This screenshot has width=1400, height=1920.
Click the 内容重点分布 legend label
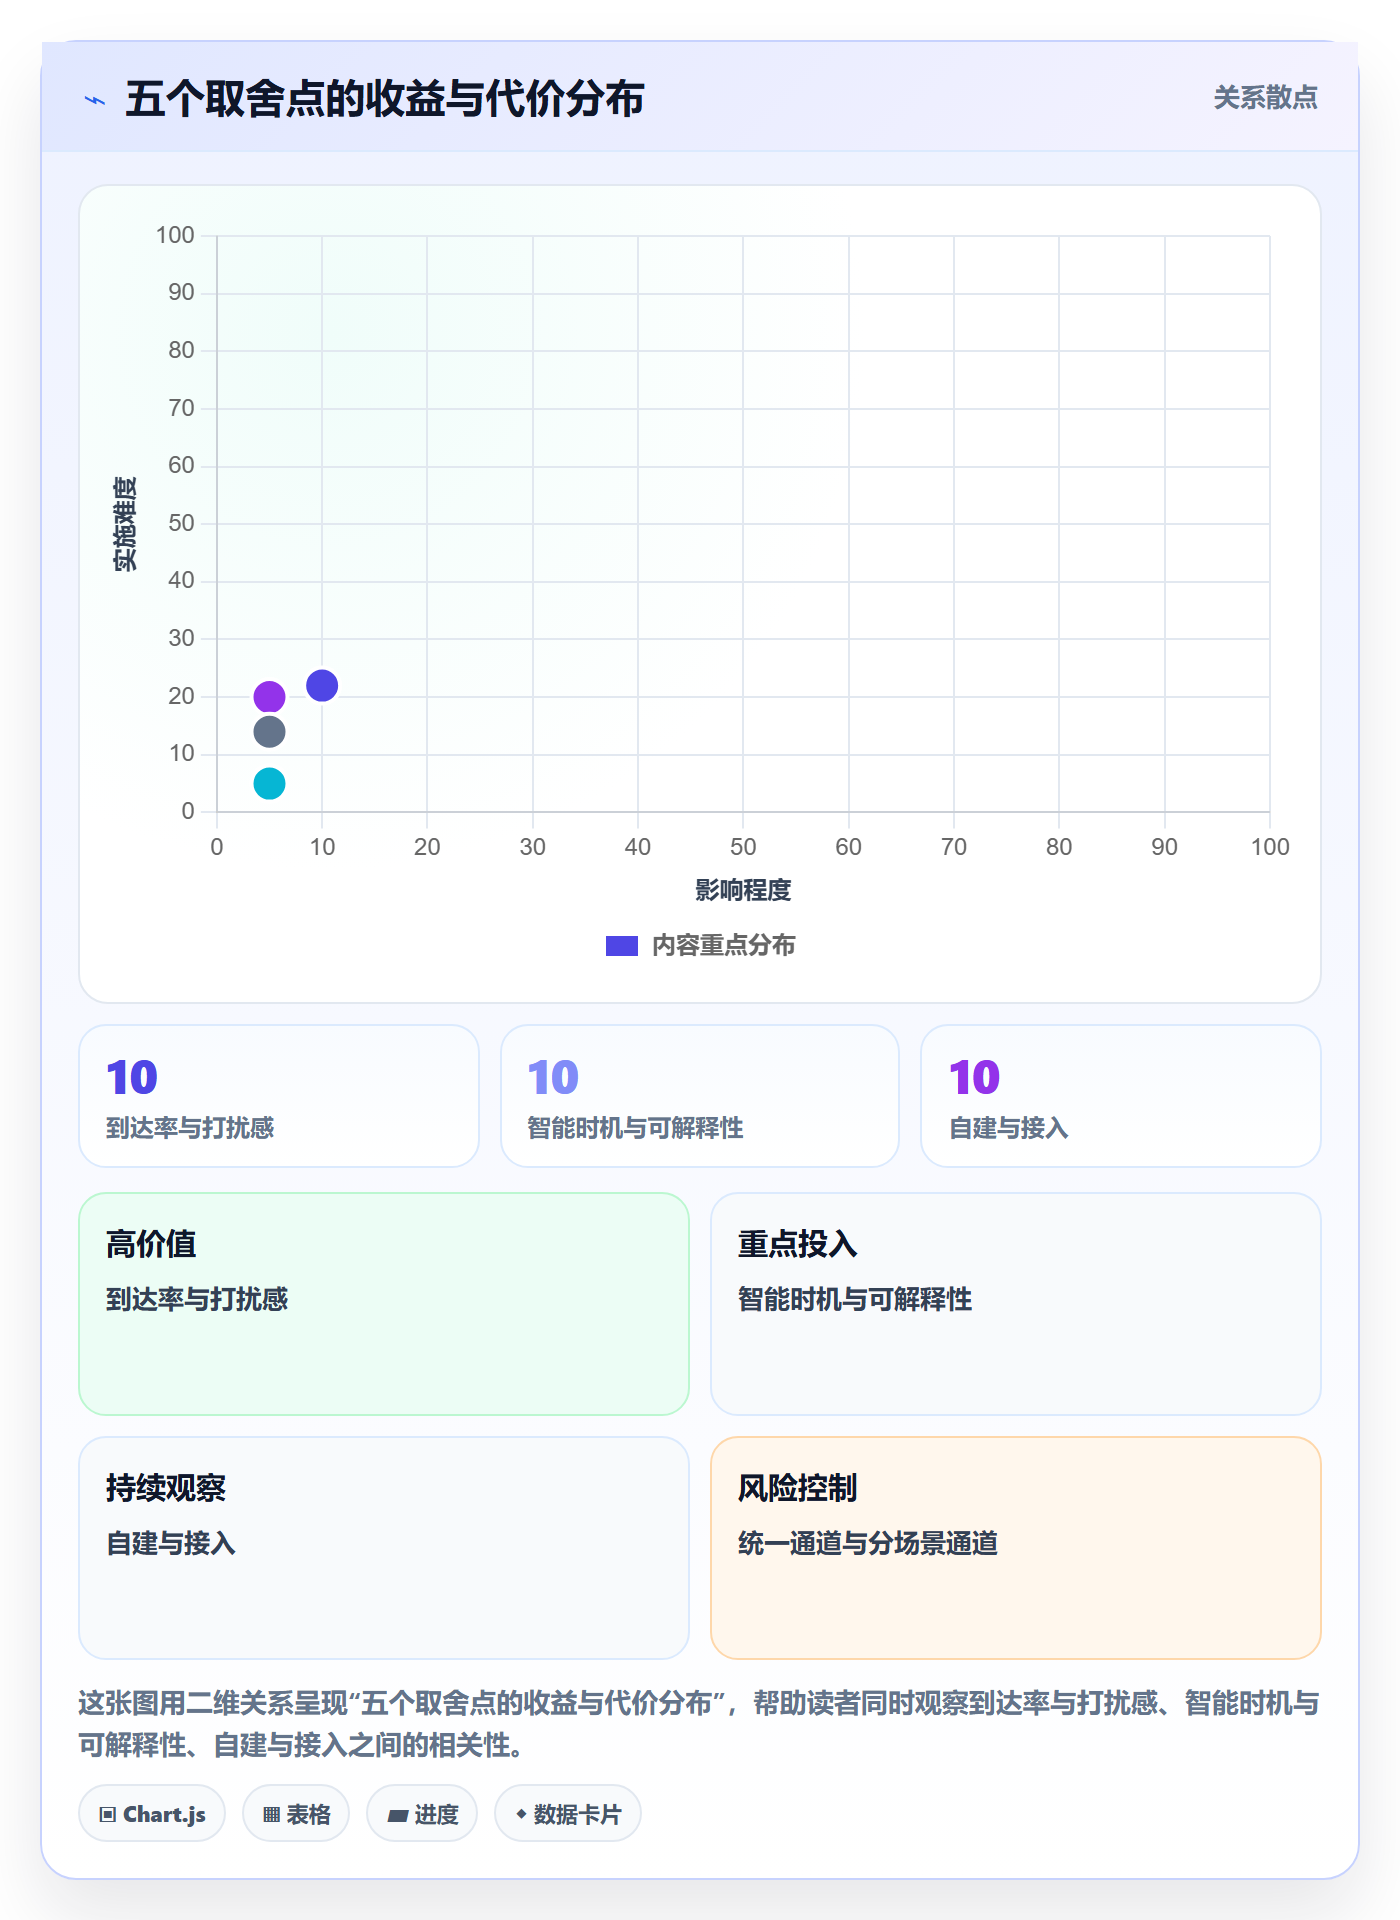(724, 946)
